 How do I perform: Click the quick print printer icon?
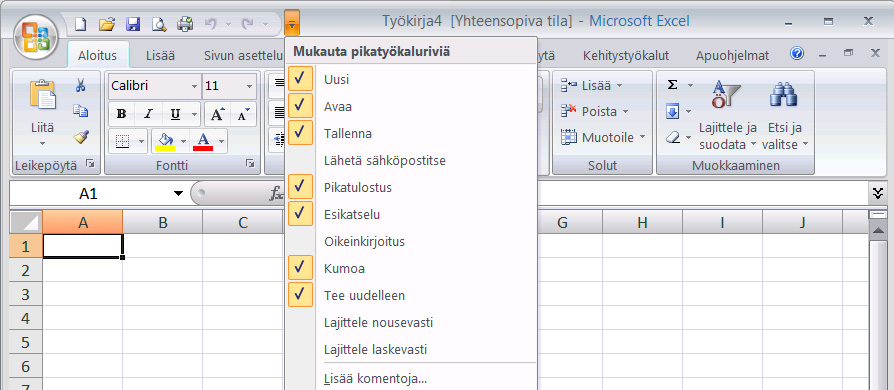(x=185, y=24)
